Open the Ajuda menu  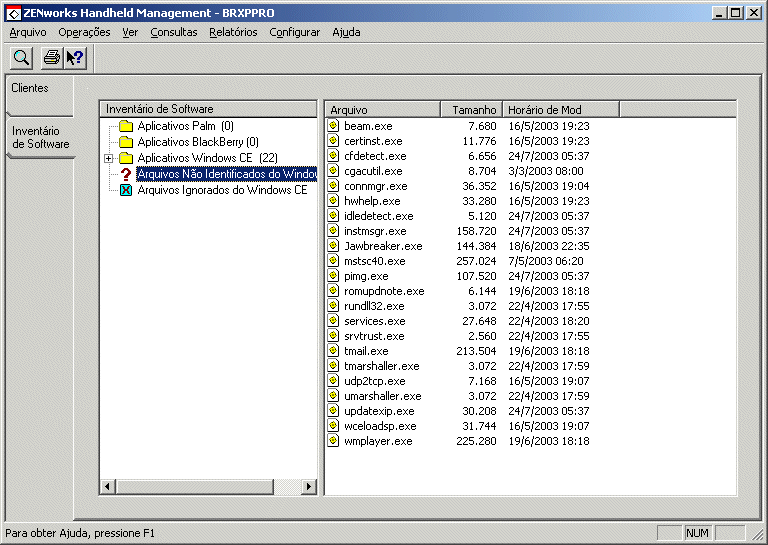pos(346,32)
